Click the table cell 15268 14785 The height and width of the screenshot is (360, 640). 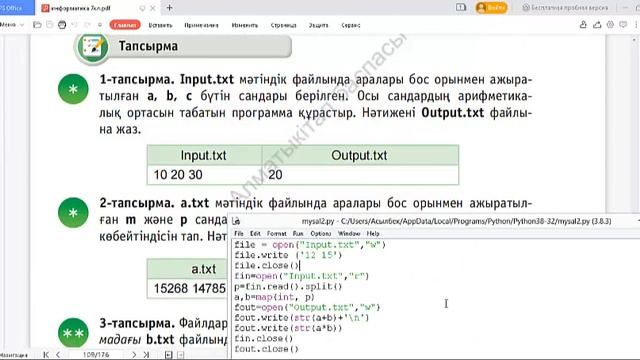point(188,289)
